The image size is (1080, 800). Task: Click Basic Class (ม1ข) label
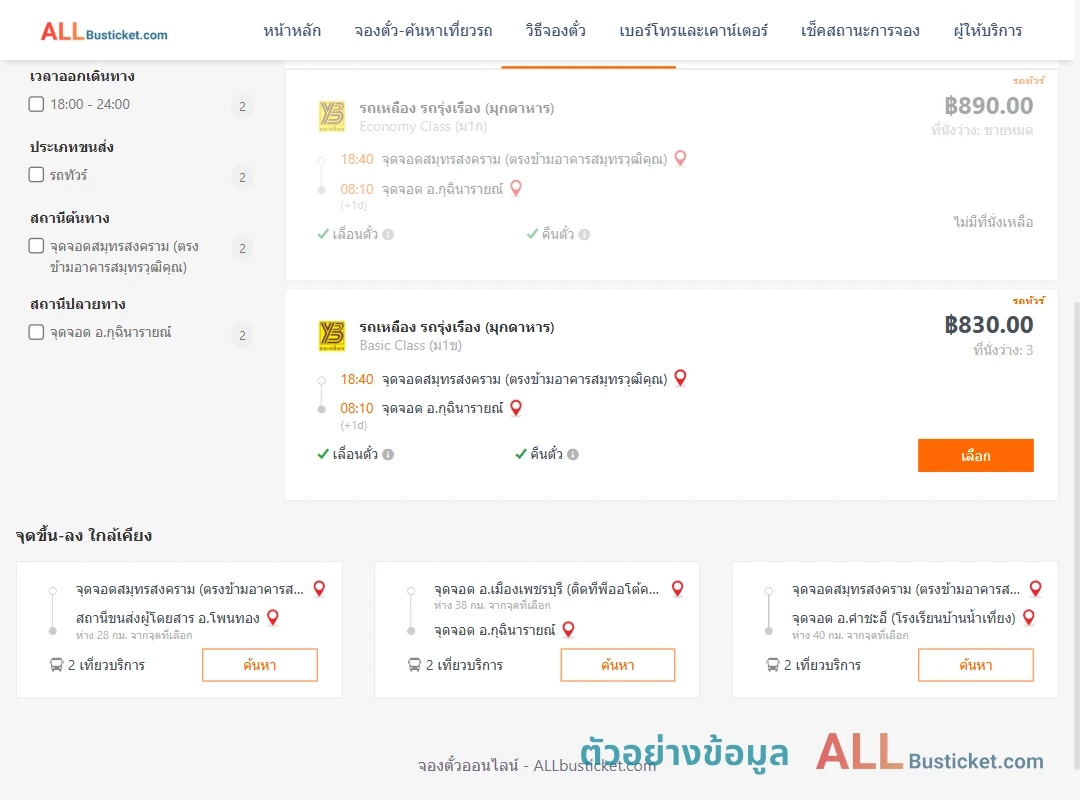pos(411,345)
